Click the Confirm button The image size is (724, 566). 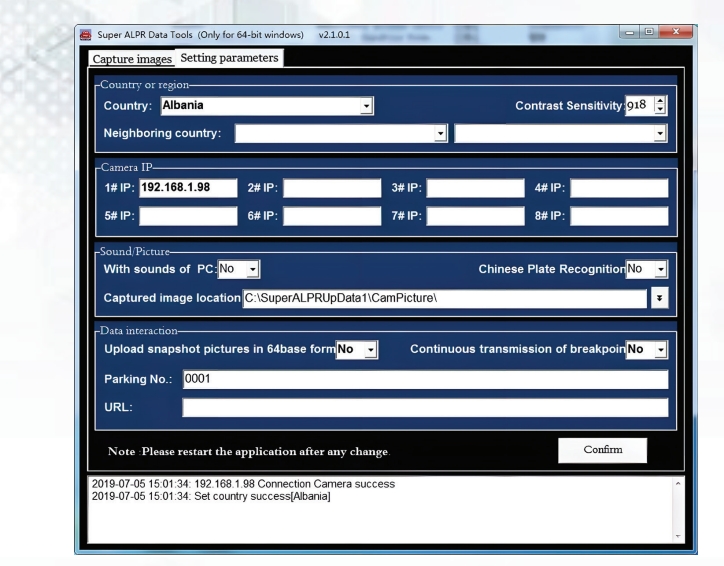click(x=603, y=450)
